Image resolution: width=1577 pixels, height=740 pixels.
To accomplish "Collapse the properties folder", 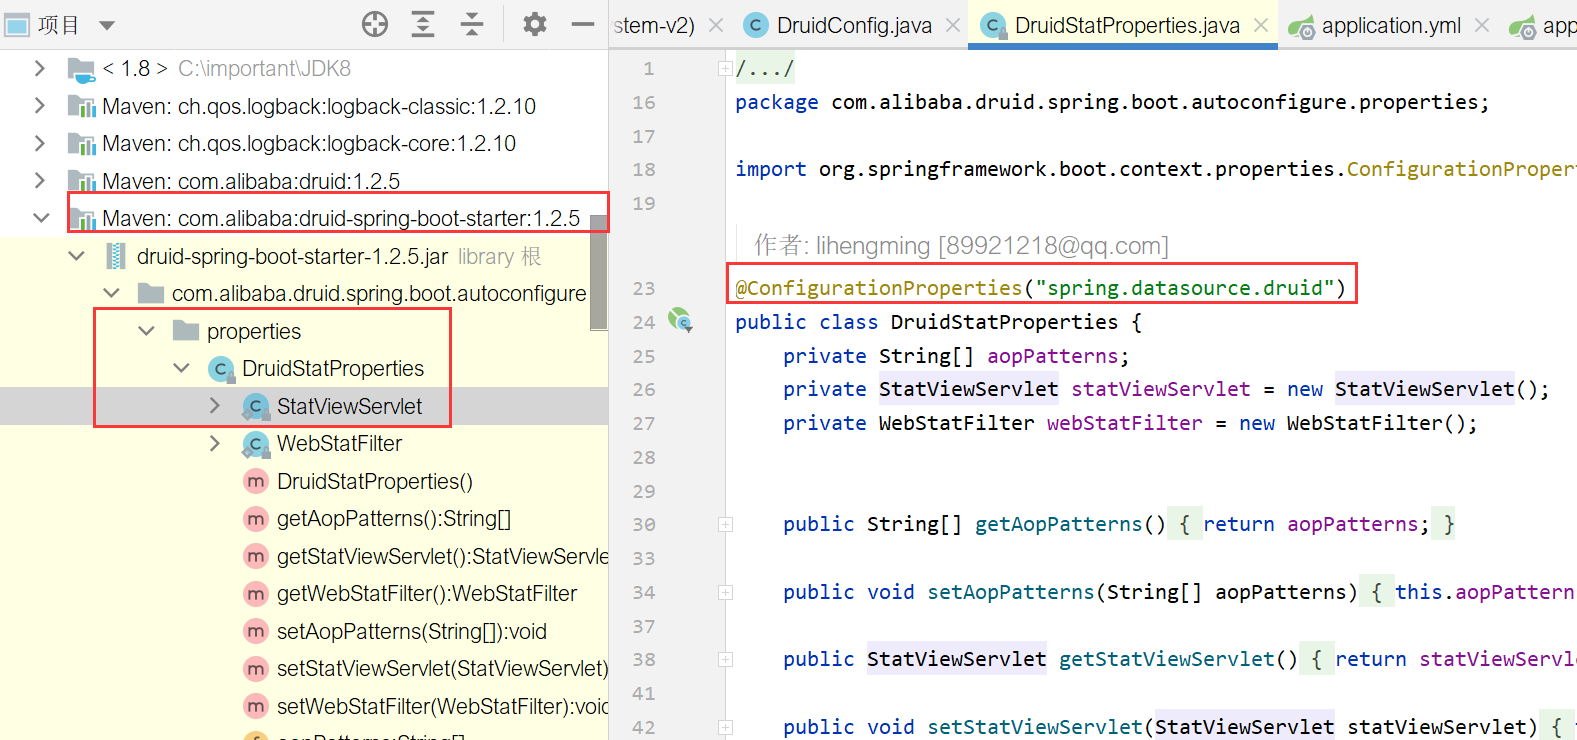I will [x=146, y=331].
